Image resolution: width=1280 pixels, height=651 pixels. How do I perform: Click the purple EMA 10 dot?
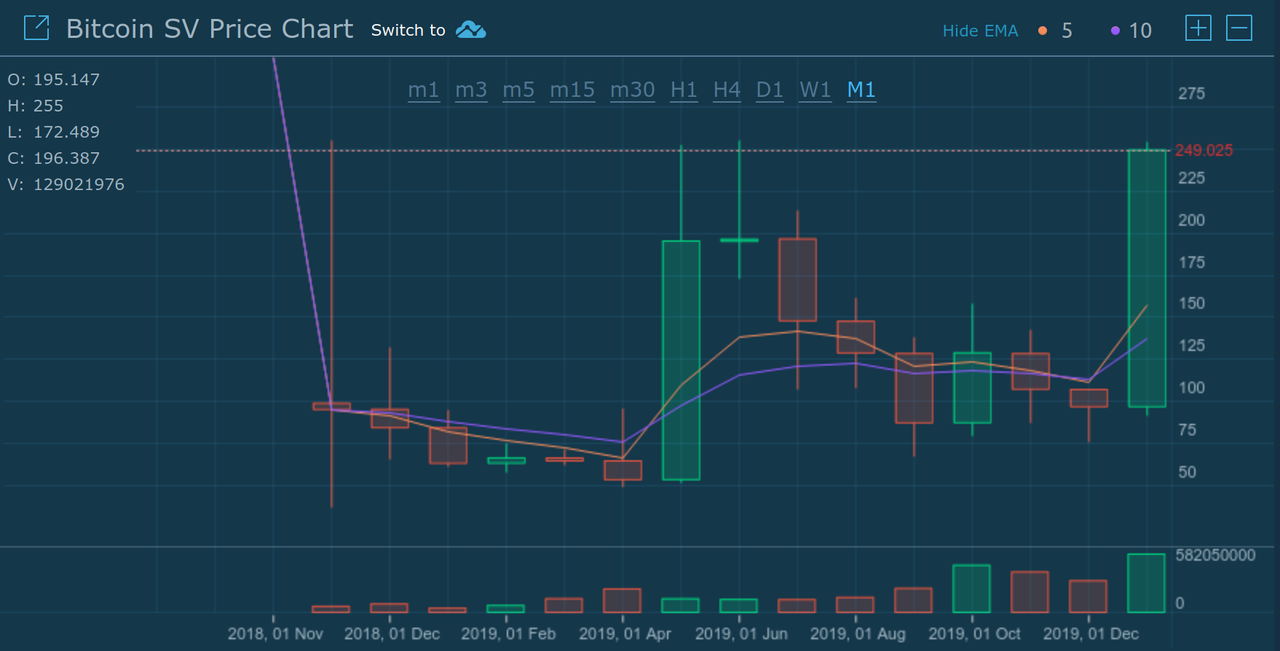1115,31
